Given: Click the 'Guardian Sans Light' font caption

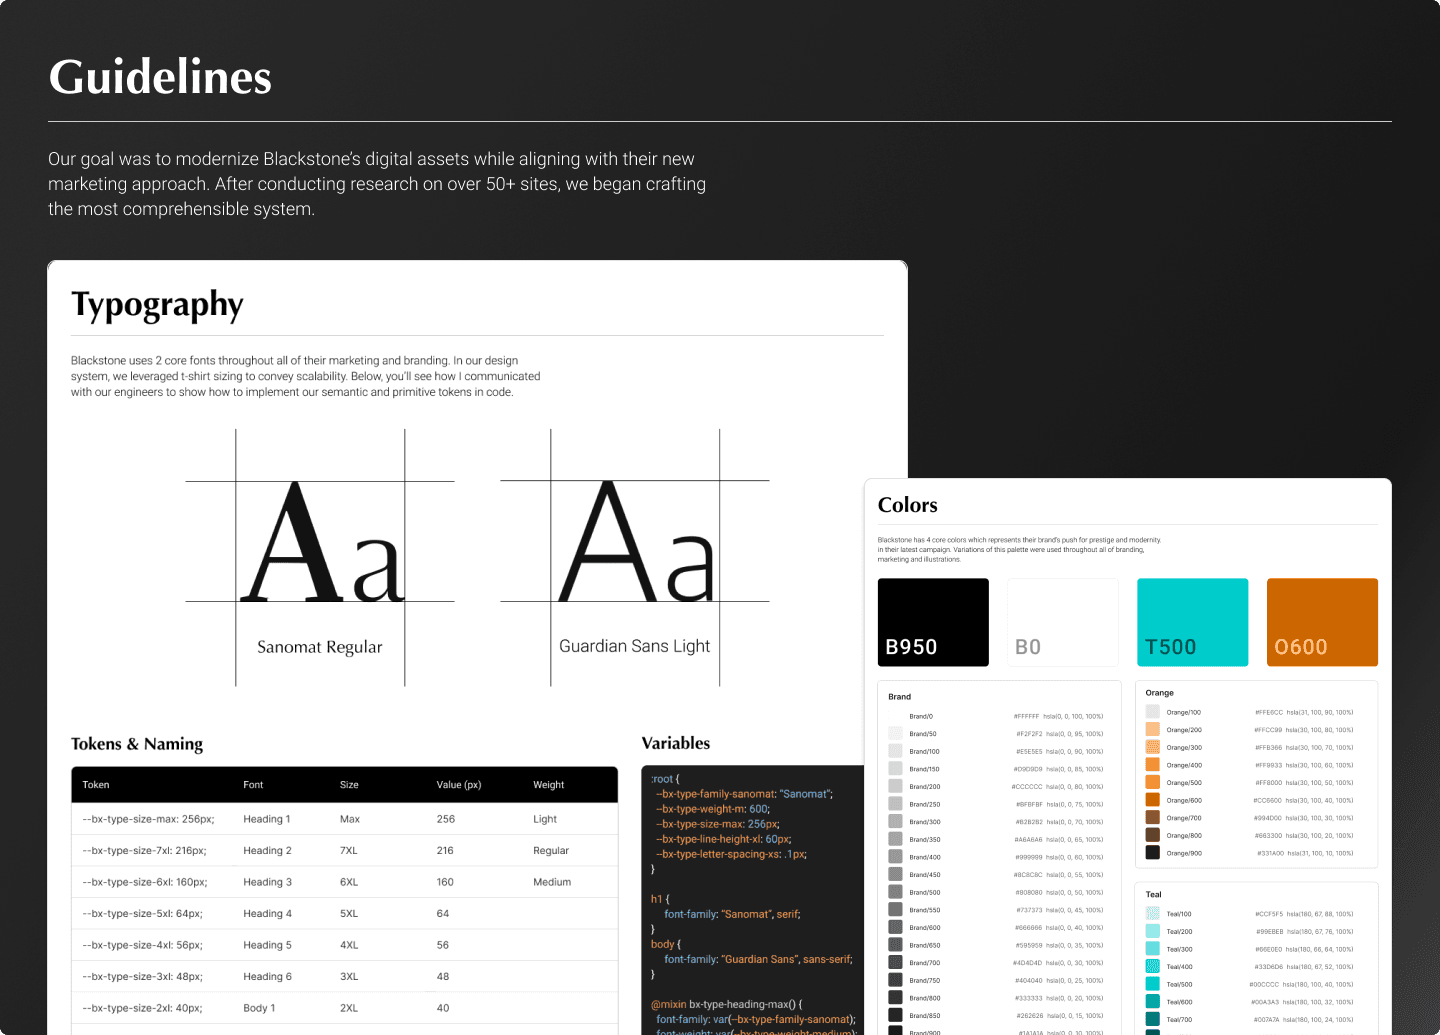Looking at the screenshot, I should pyautogui.click(x=635, y=646).
